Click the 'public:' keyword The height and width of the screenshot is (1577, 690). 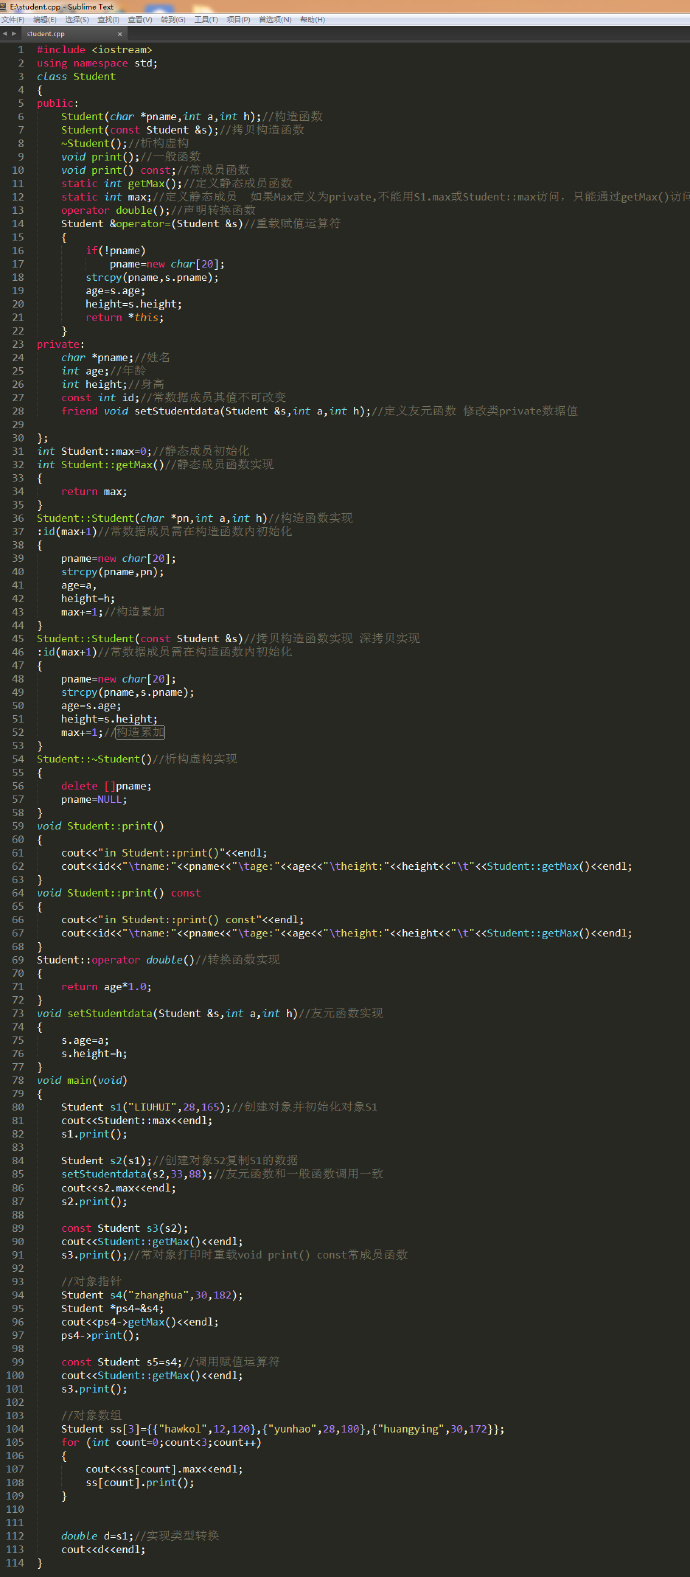pyautogui.click(x=58, y=103)
